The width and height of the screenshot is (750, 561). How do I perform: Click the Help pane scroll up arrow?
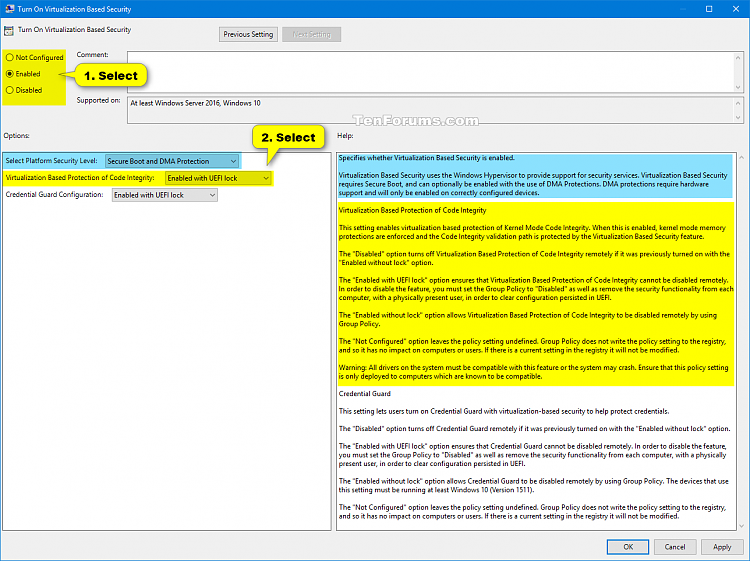point(741,157)
